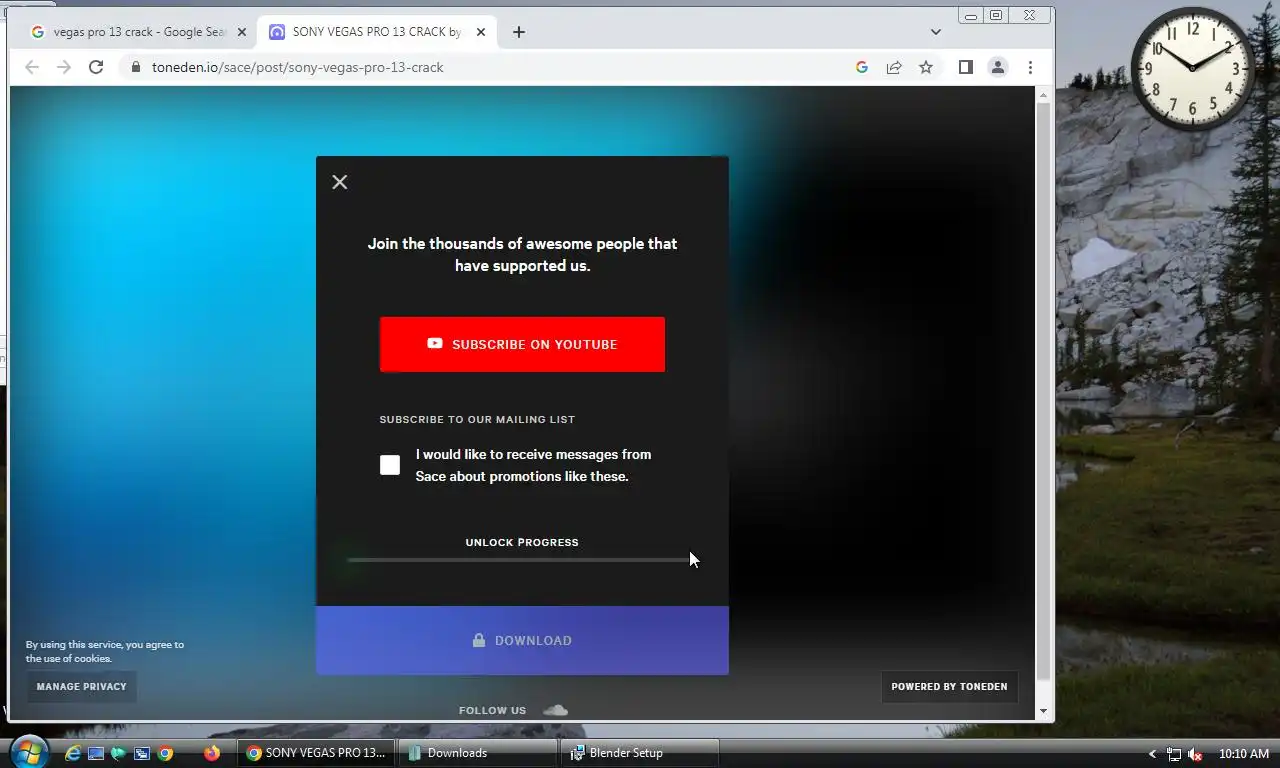Open Manage Privacy settings
This screenshot has width=1280, height=768.
click(x=82, y=687)
